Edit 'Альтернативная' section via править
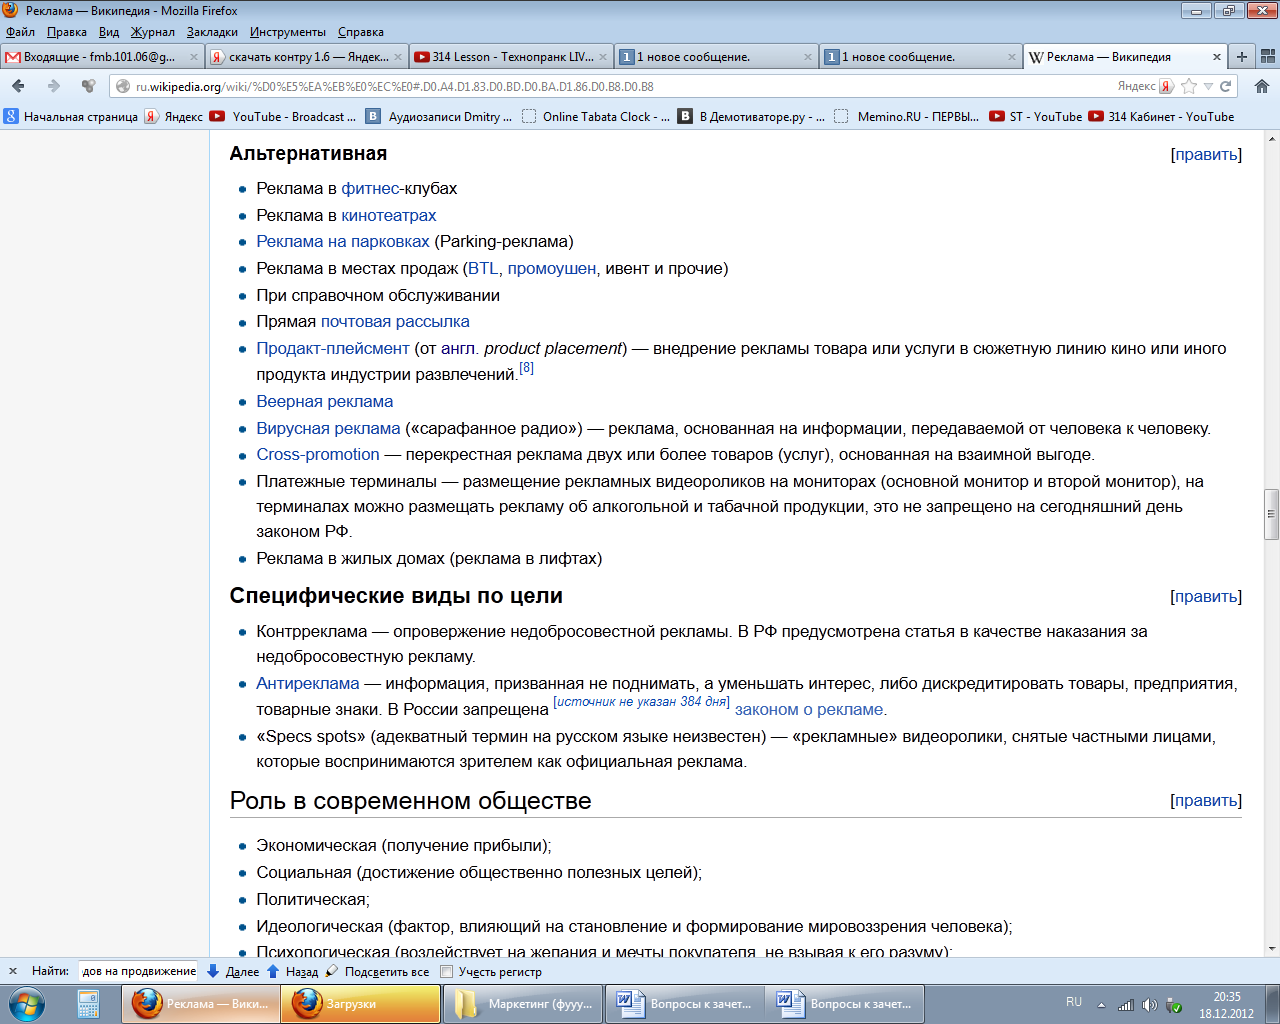The height and width of the screenshot is (1024, 1280). coord(1206,154)
